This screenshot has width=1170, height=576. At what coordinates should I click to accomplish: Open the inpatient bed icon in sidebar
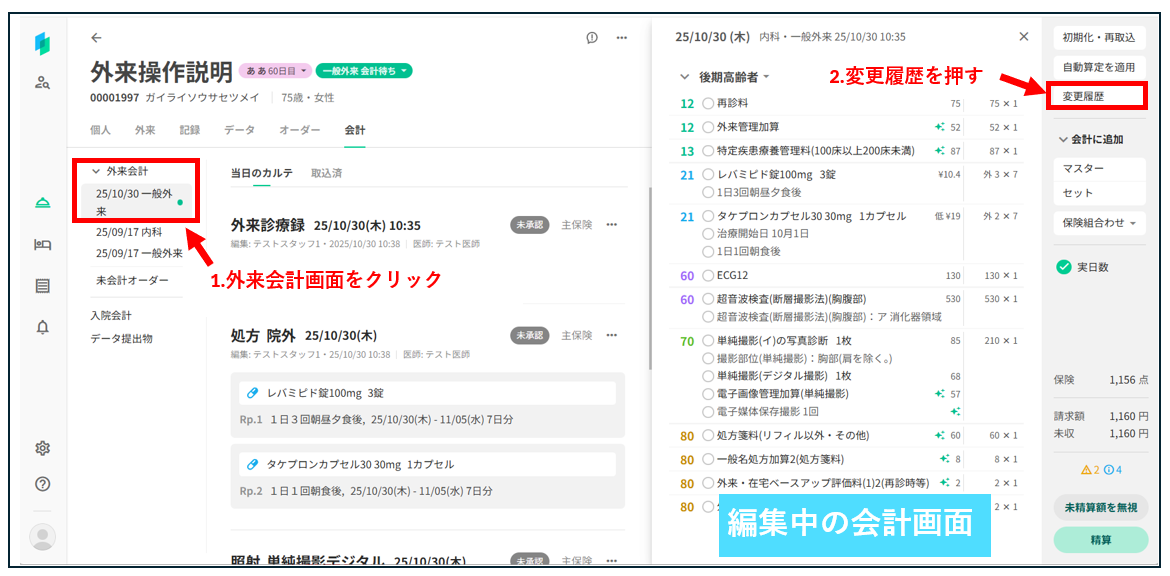click(x=42, y=244)
